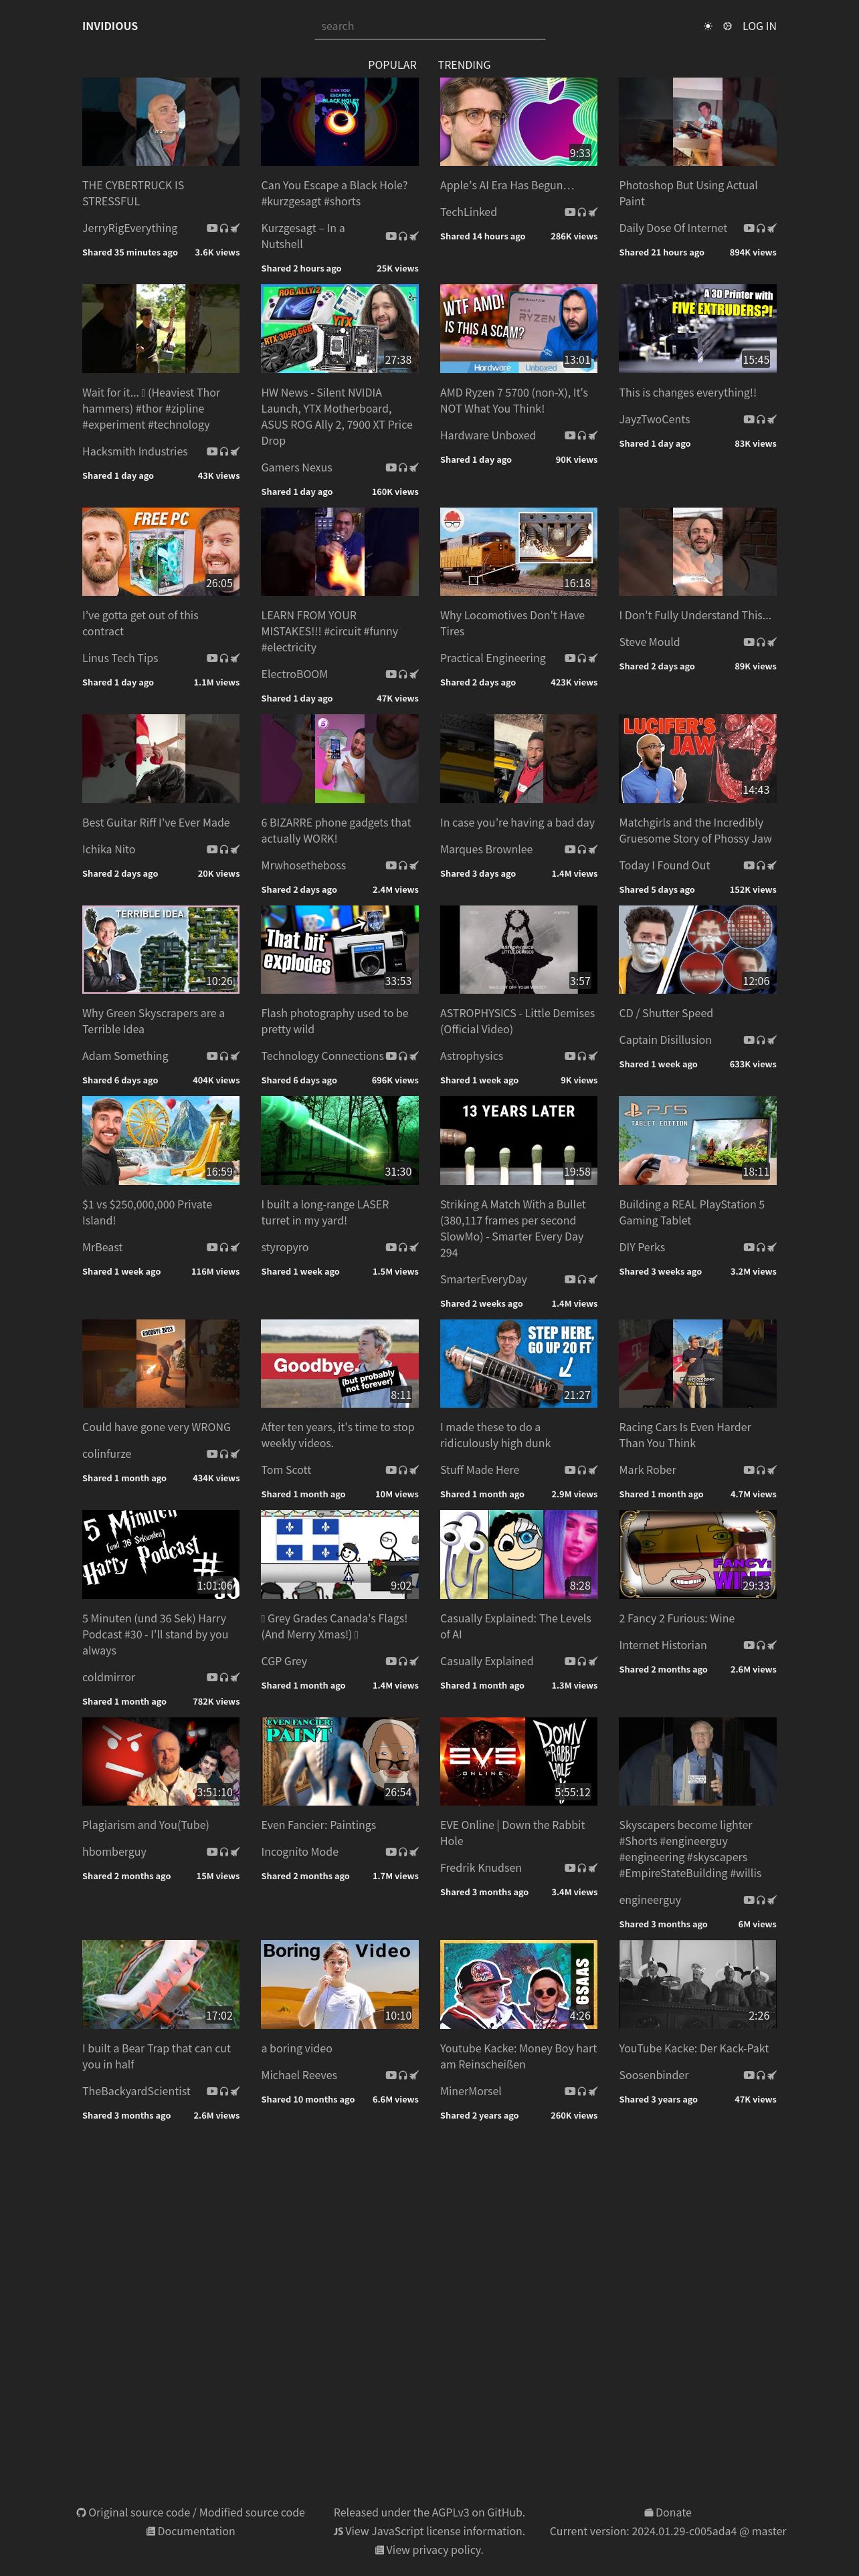Open YouTube icon beside Kurzgesagt channel
Image resolution: width=859 pixels, height=2576 pixels.
[391, 236]
